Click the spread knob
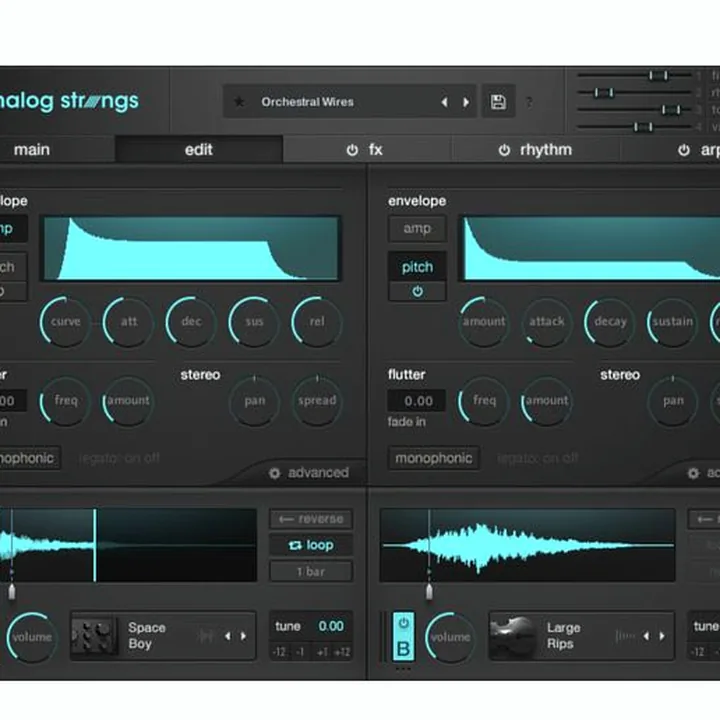720x720 pixels. coord(317,401)
